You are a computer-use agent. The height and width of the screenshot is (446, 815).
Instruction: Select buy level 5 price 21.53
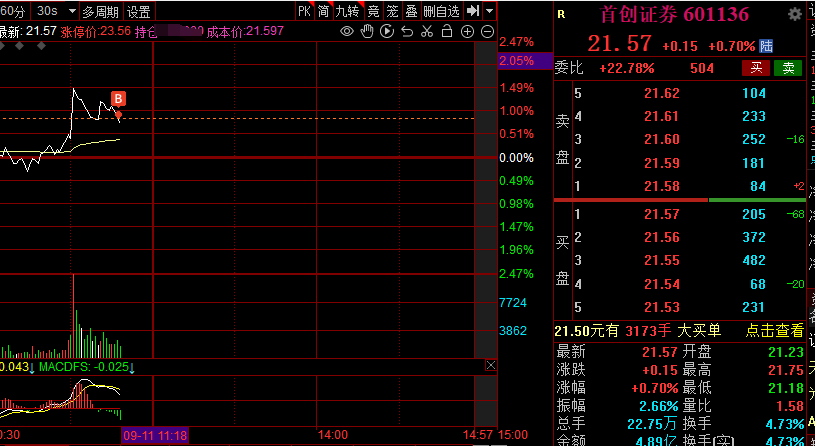(x=662, y=307)
